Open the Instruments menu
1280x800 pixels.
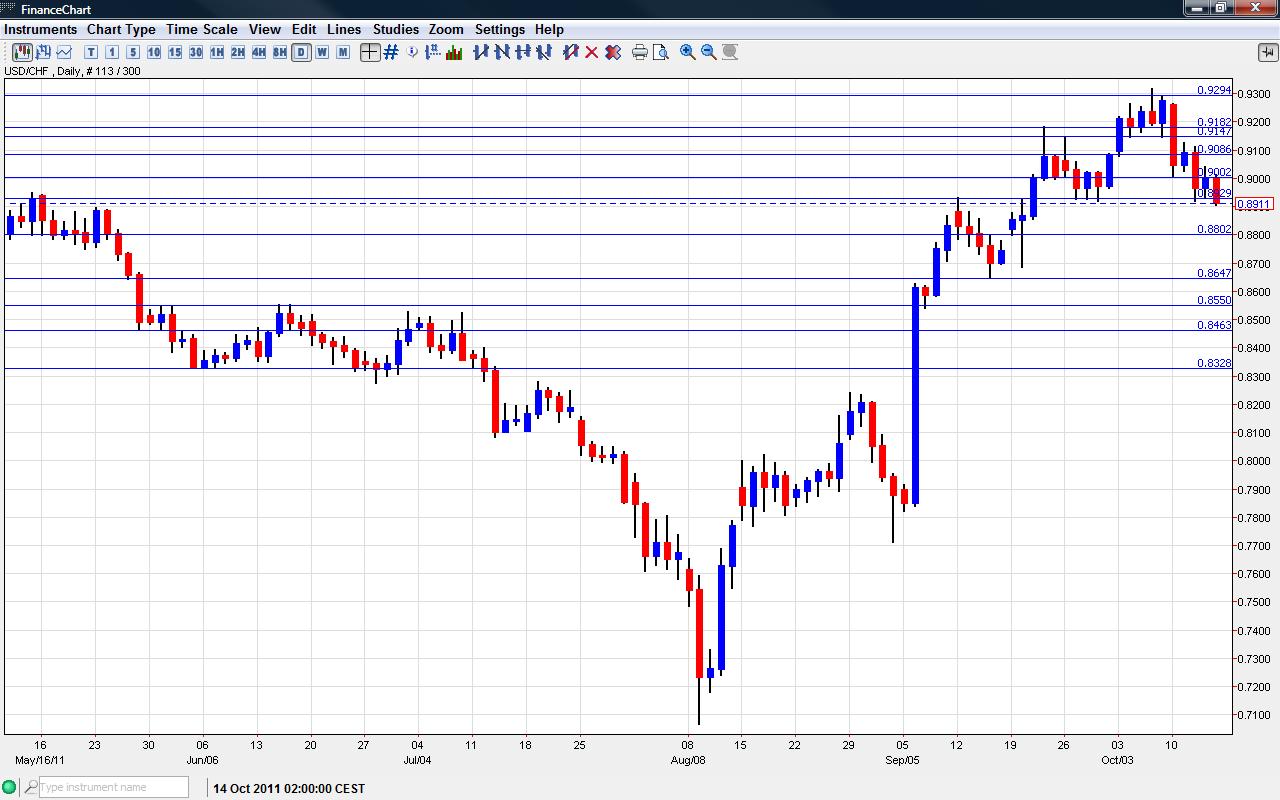click(40, 29)
